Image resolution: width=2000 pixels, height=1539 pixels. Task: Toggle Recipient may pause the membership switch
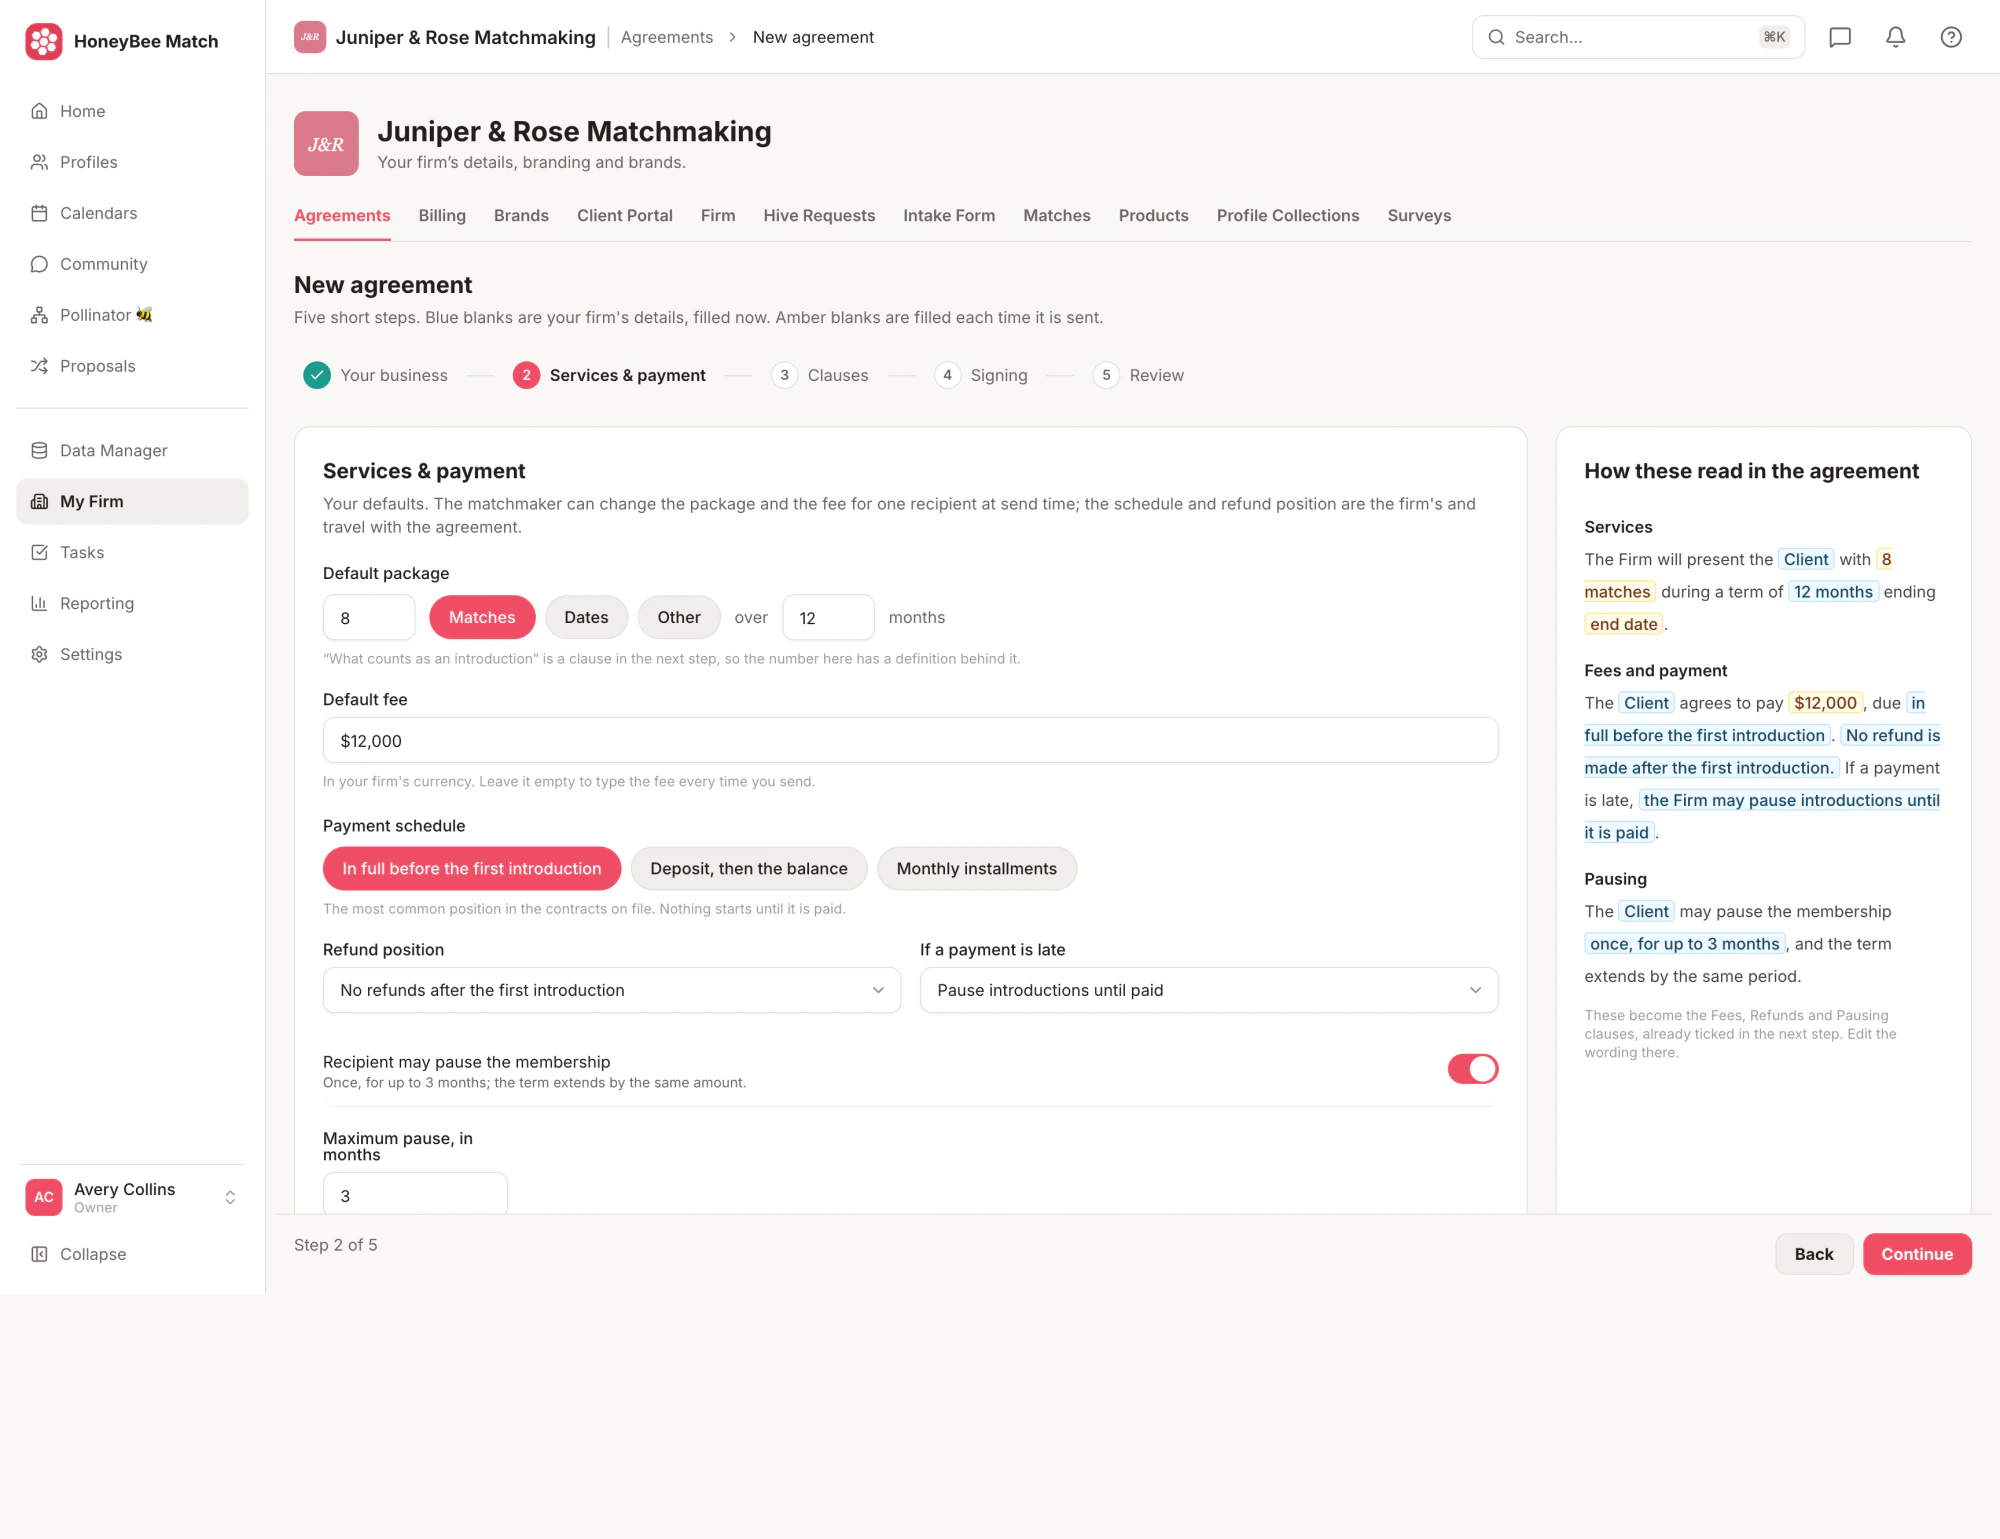[x=1472, y=1069]
